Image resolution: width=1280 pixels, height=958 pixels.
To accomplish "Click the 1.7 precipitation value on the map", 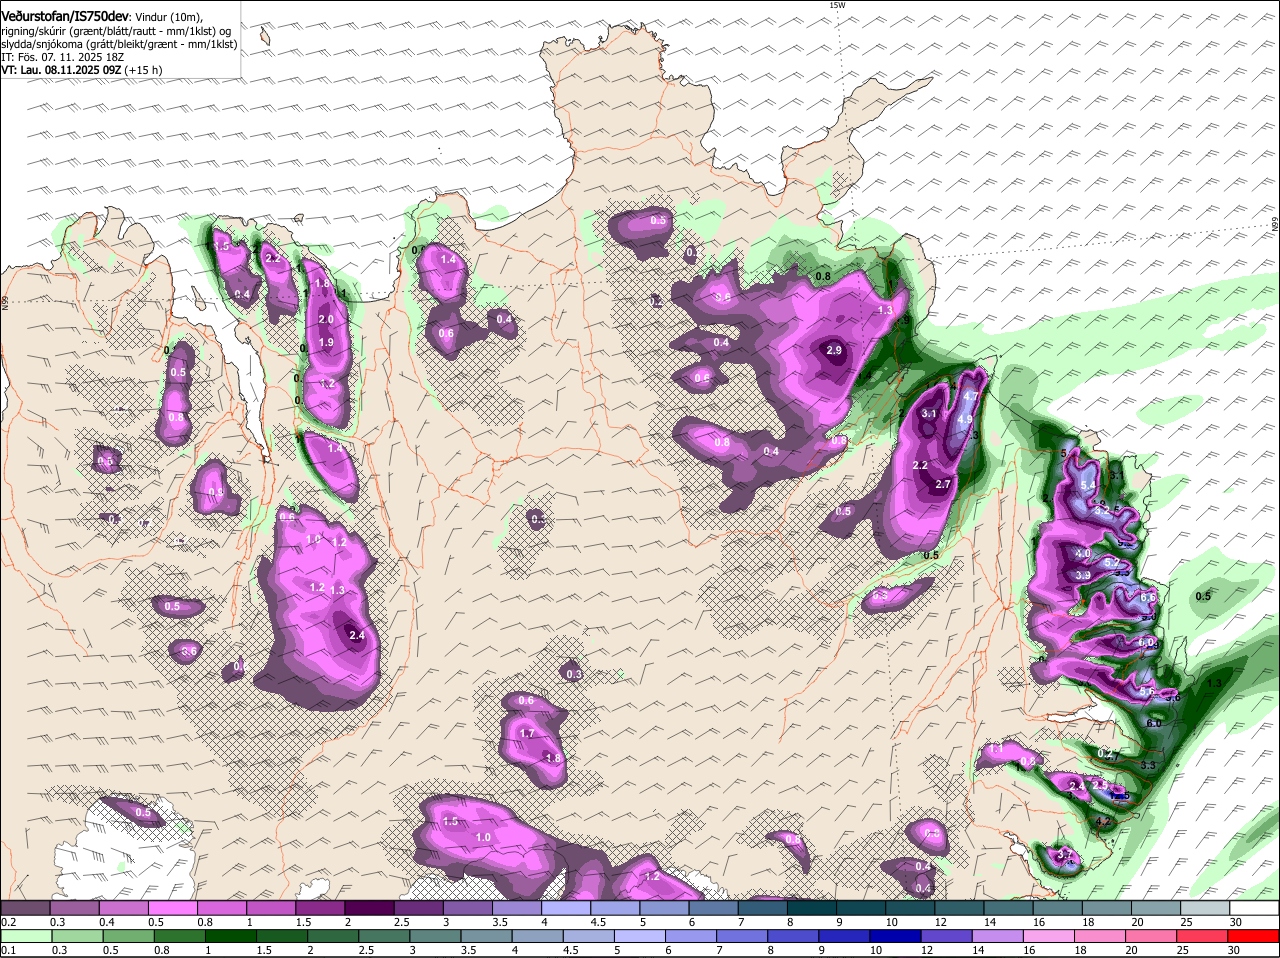I will 528,733.
